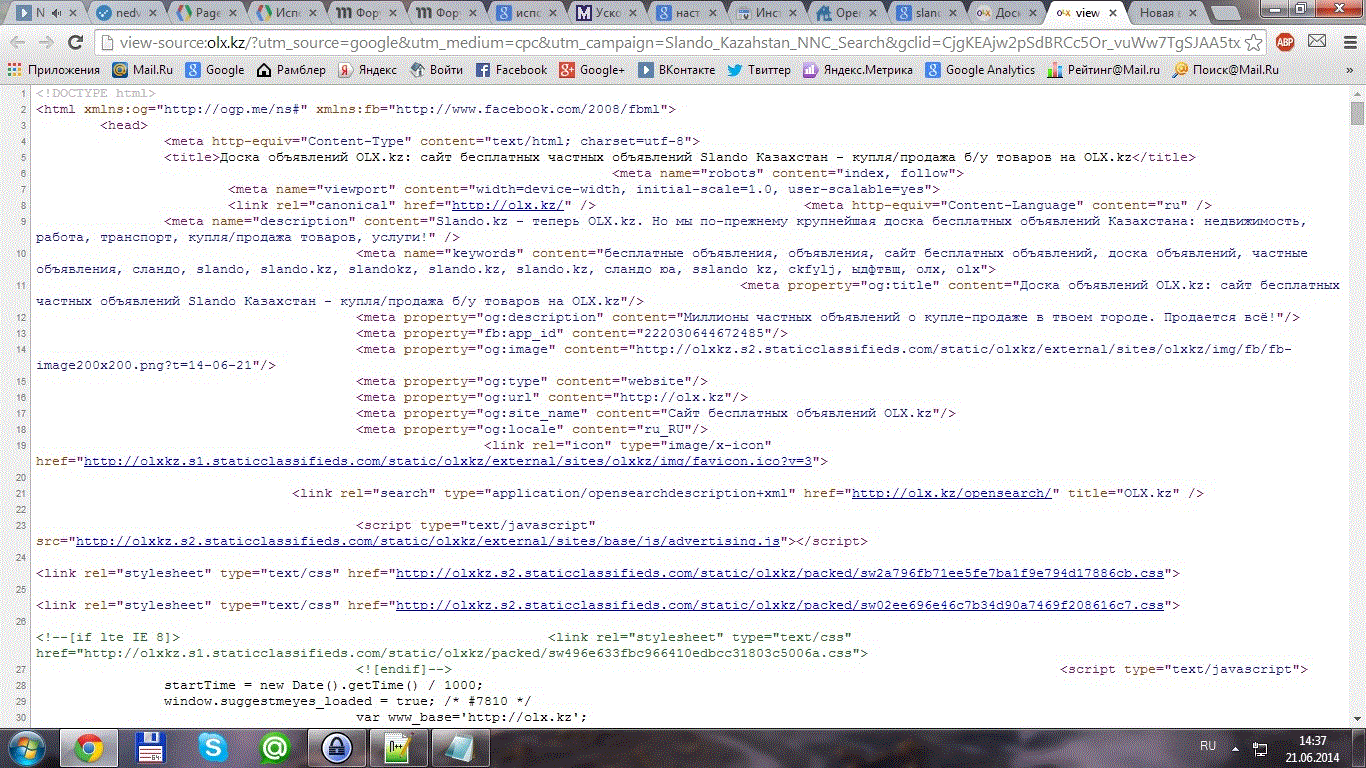Click the fb:app_id meta line

(x=572, y=333)
